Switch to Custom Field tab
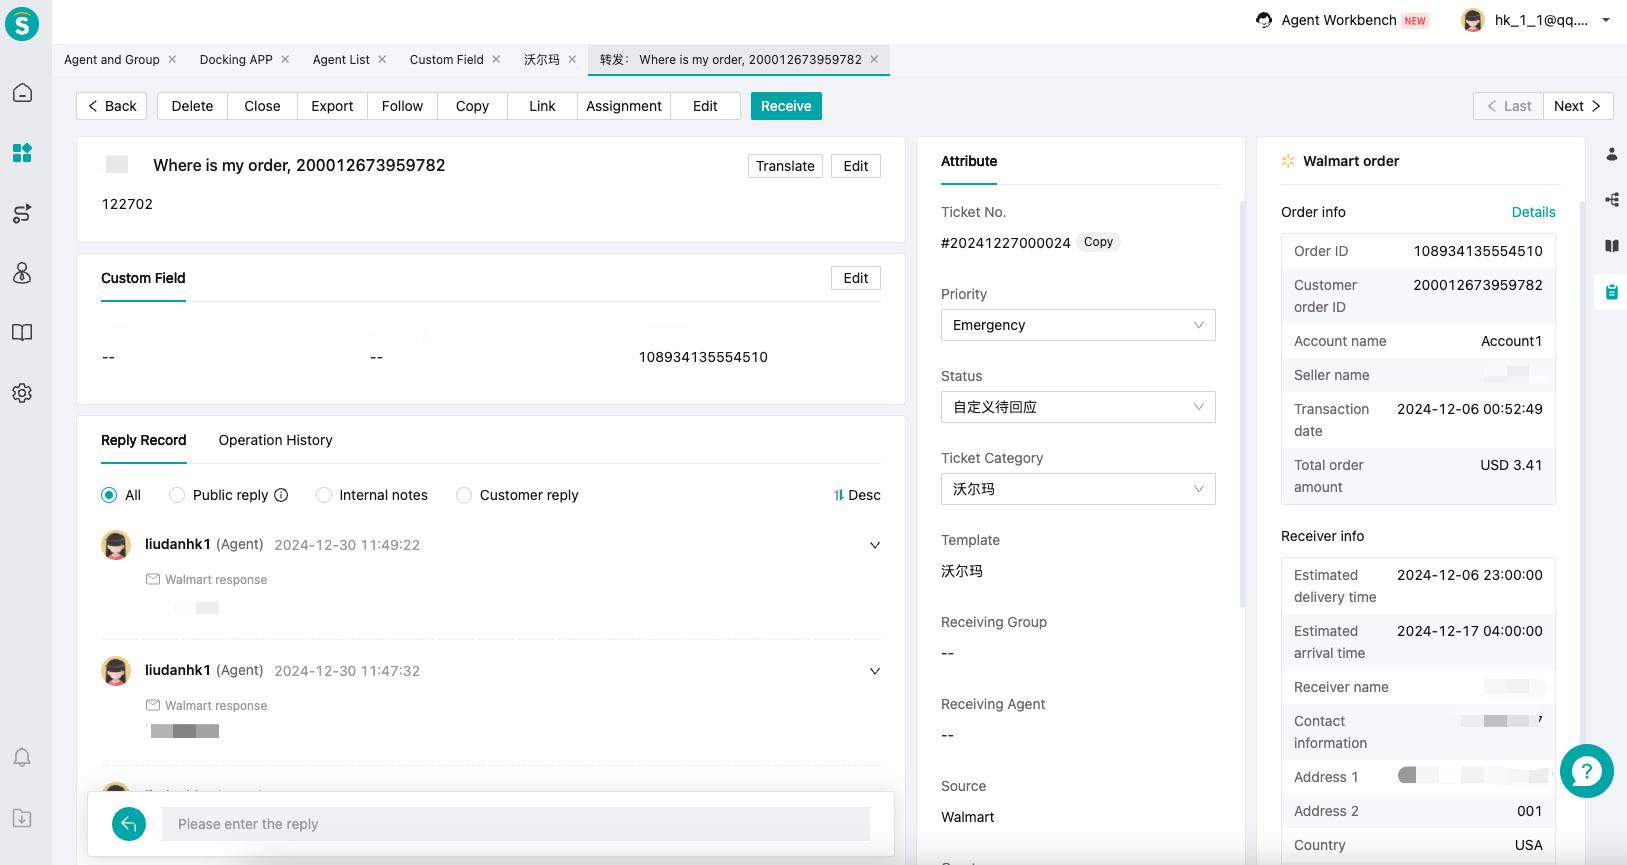This screenshot has width=1627, height=865. tap(446, 60)
